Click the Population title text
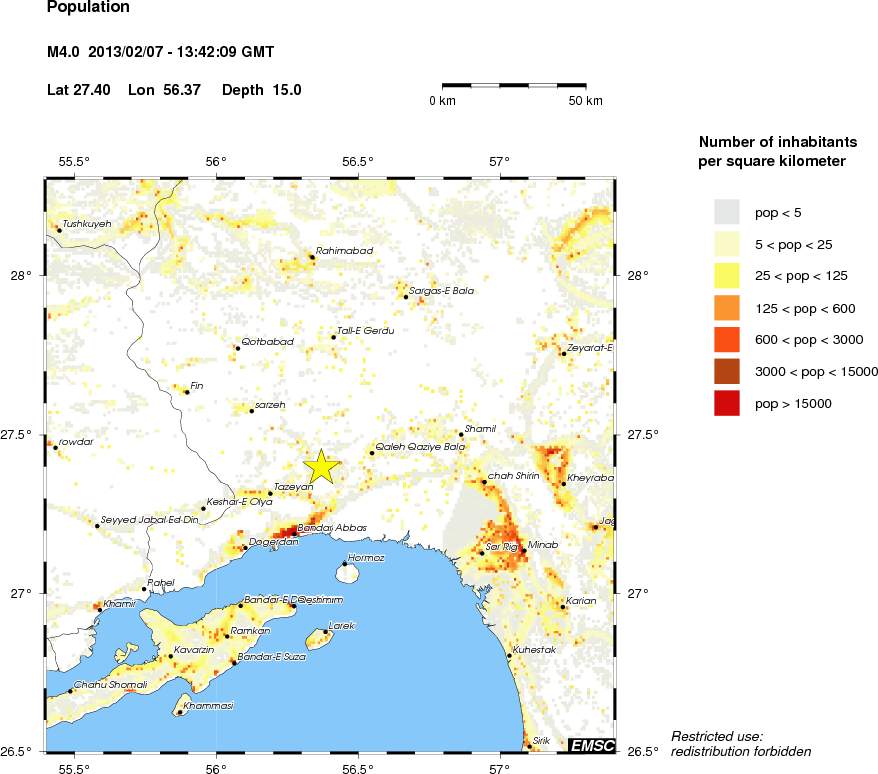878x774 pixels. coord(88,7)
